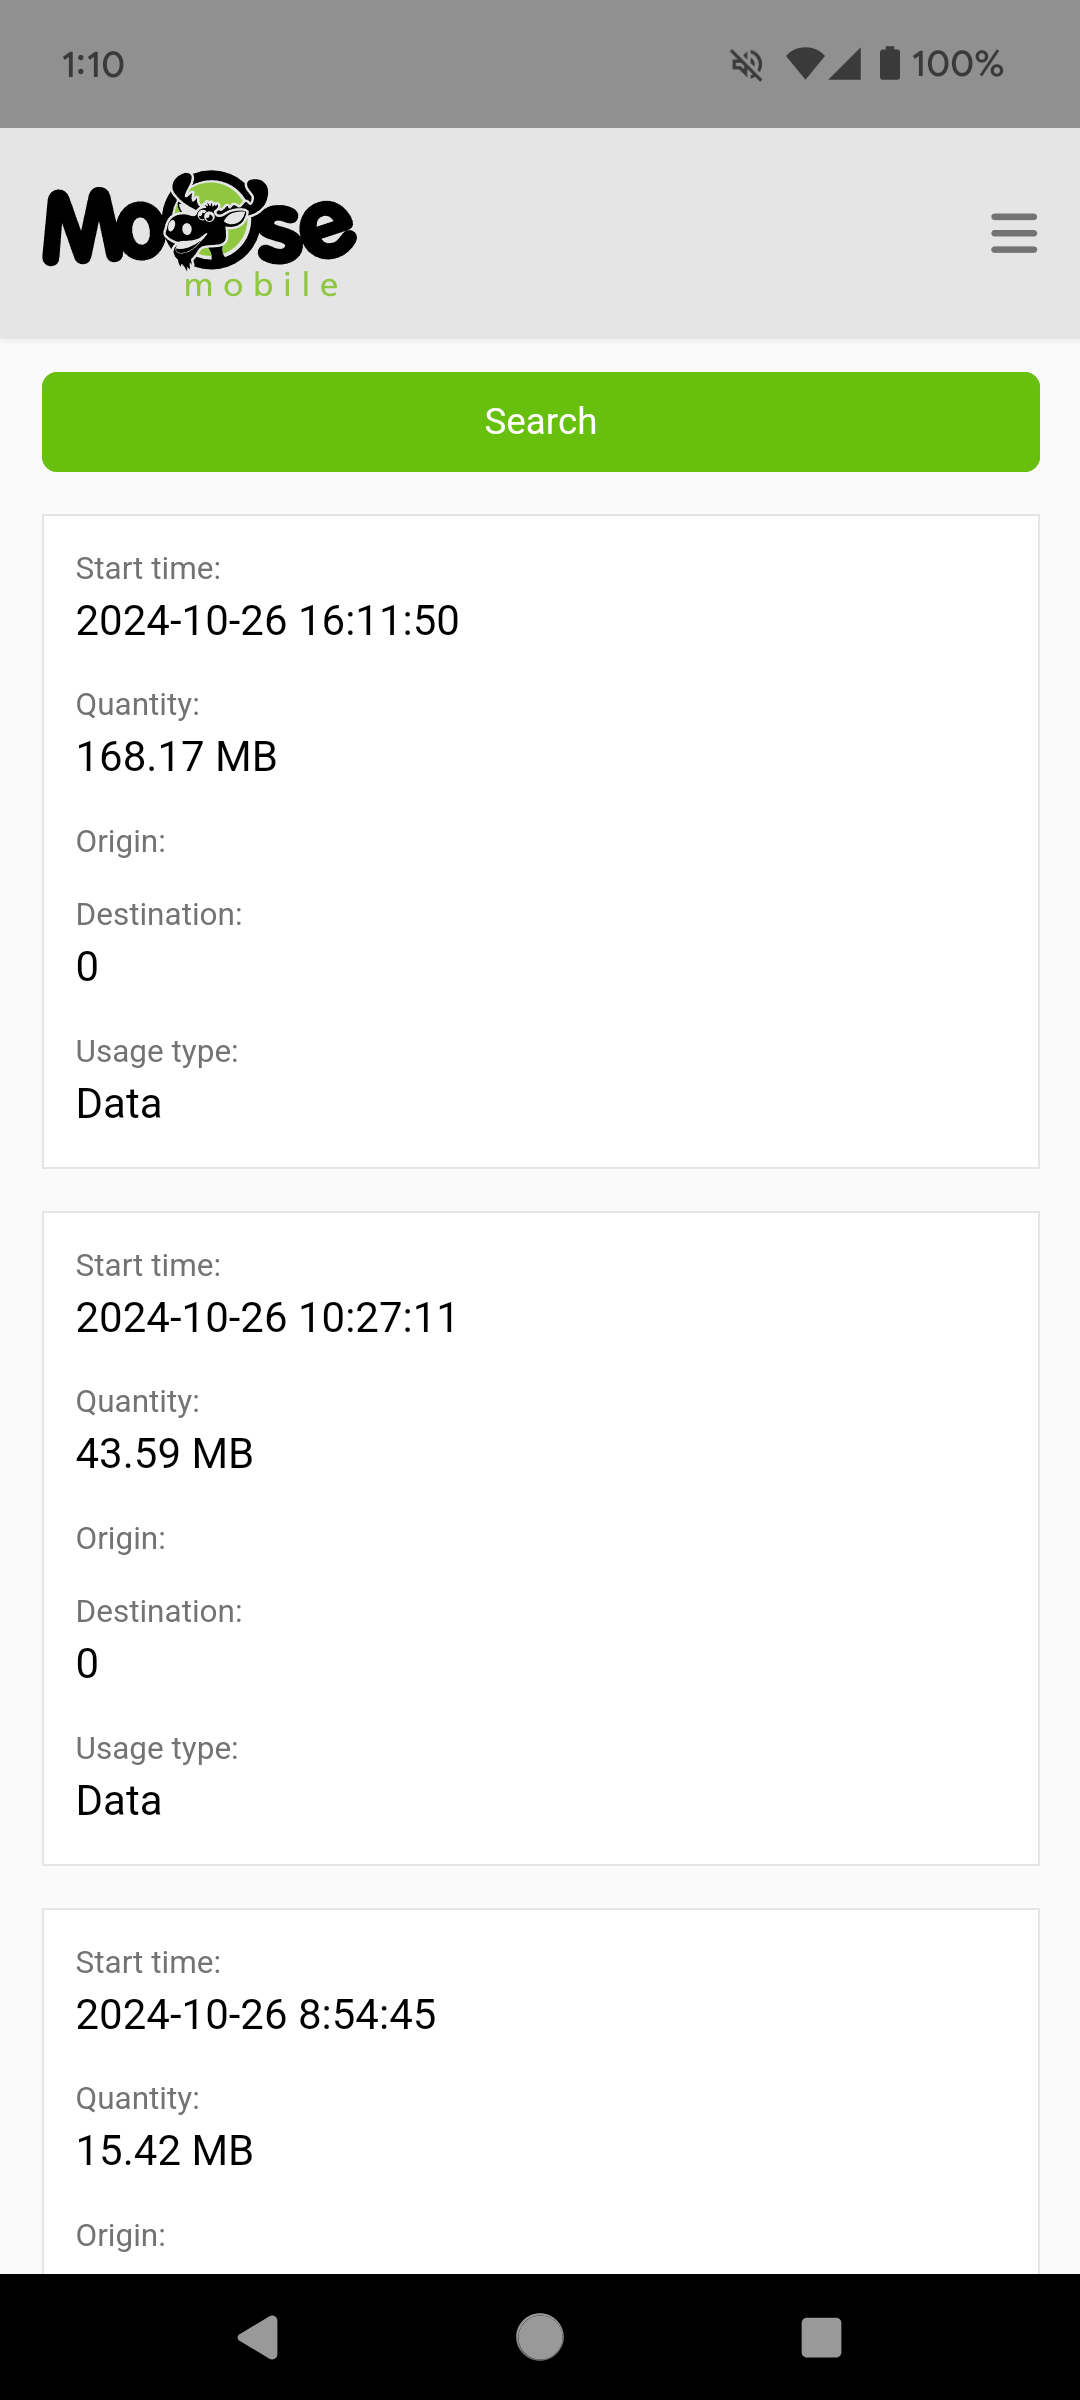Tap the 1:10 clock in status bar
This screenshot has height=2400, width=1080.
pos(93,65)
